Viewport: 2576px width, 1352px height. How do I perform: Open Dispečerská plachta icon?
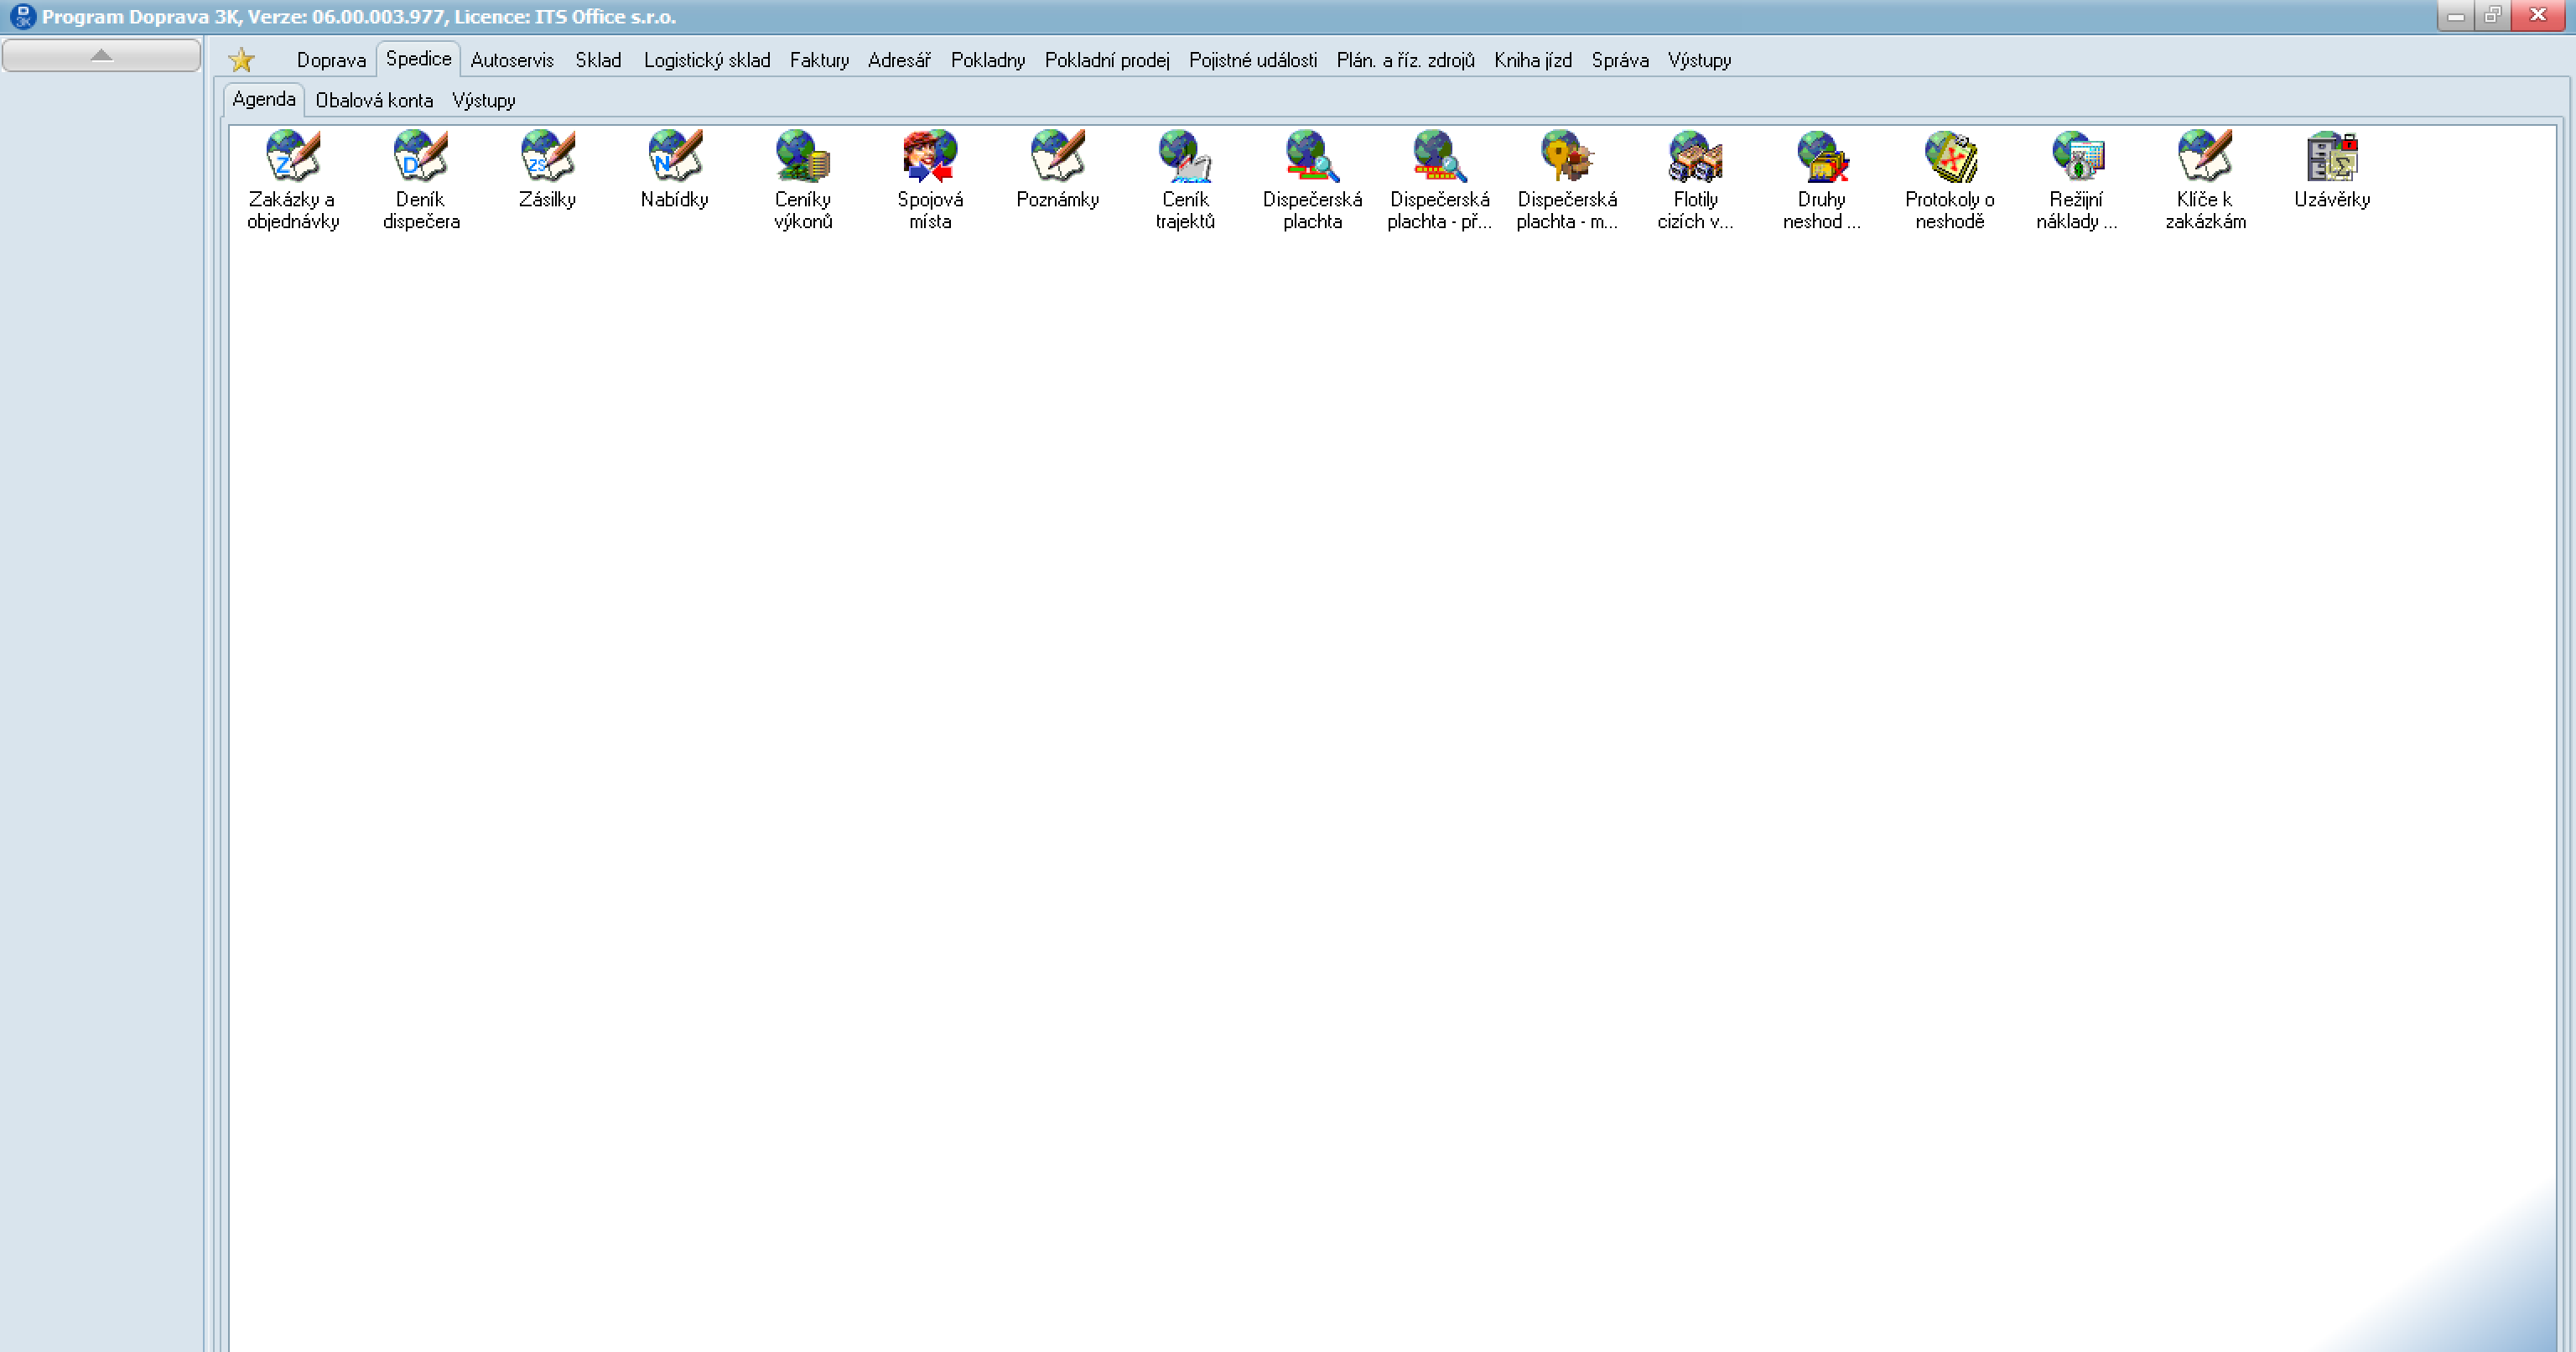(1312, 180)
